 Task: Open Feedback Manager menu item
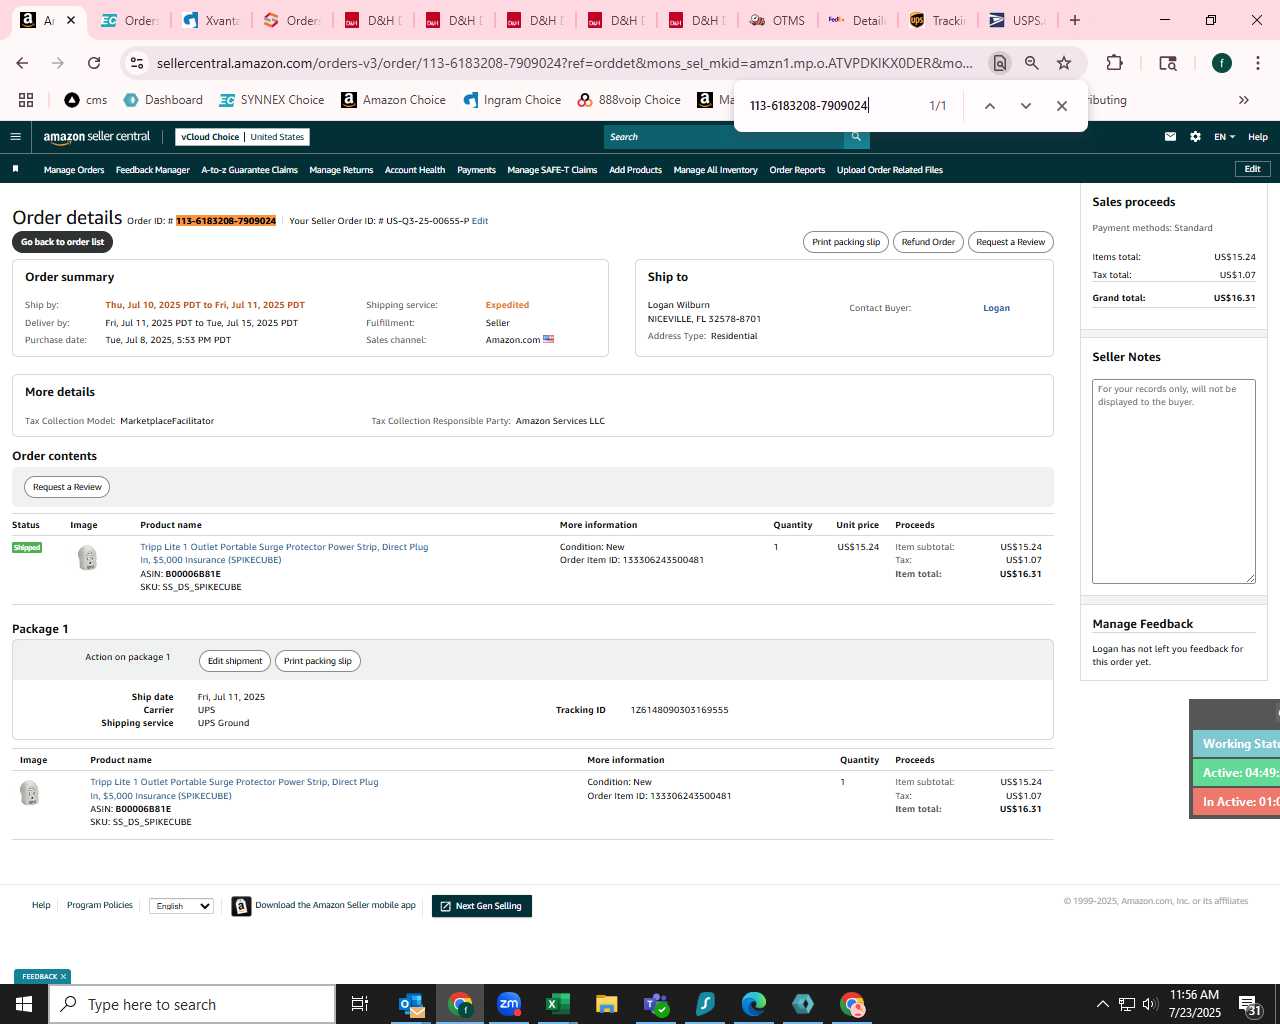coord(152,170)
